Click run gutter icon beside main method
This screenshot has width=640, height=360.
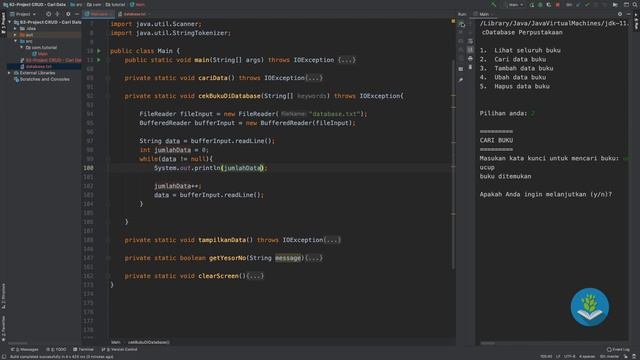pos(99,60)
